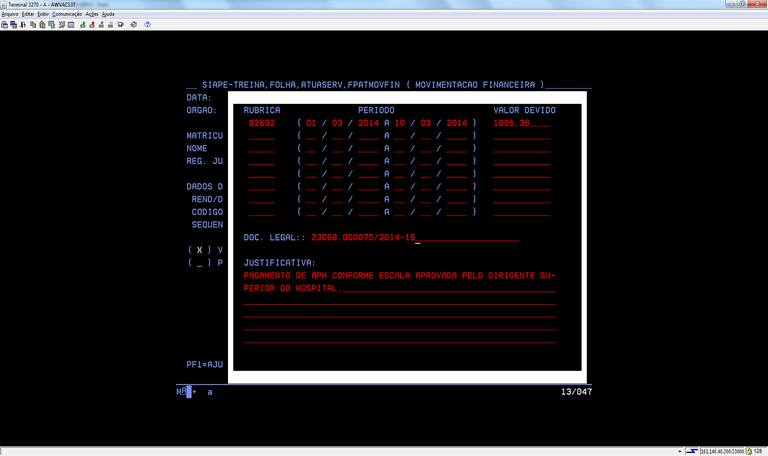Click the Justificativa text starting with PAGAMENTO

[398, 275]
